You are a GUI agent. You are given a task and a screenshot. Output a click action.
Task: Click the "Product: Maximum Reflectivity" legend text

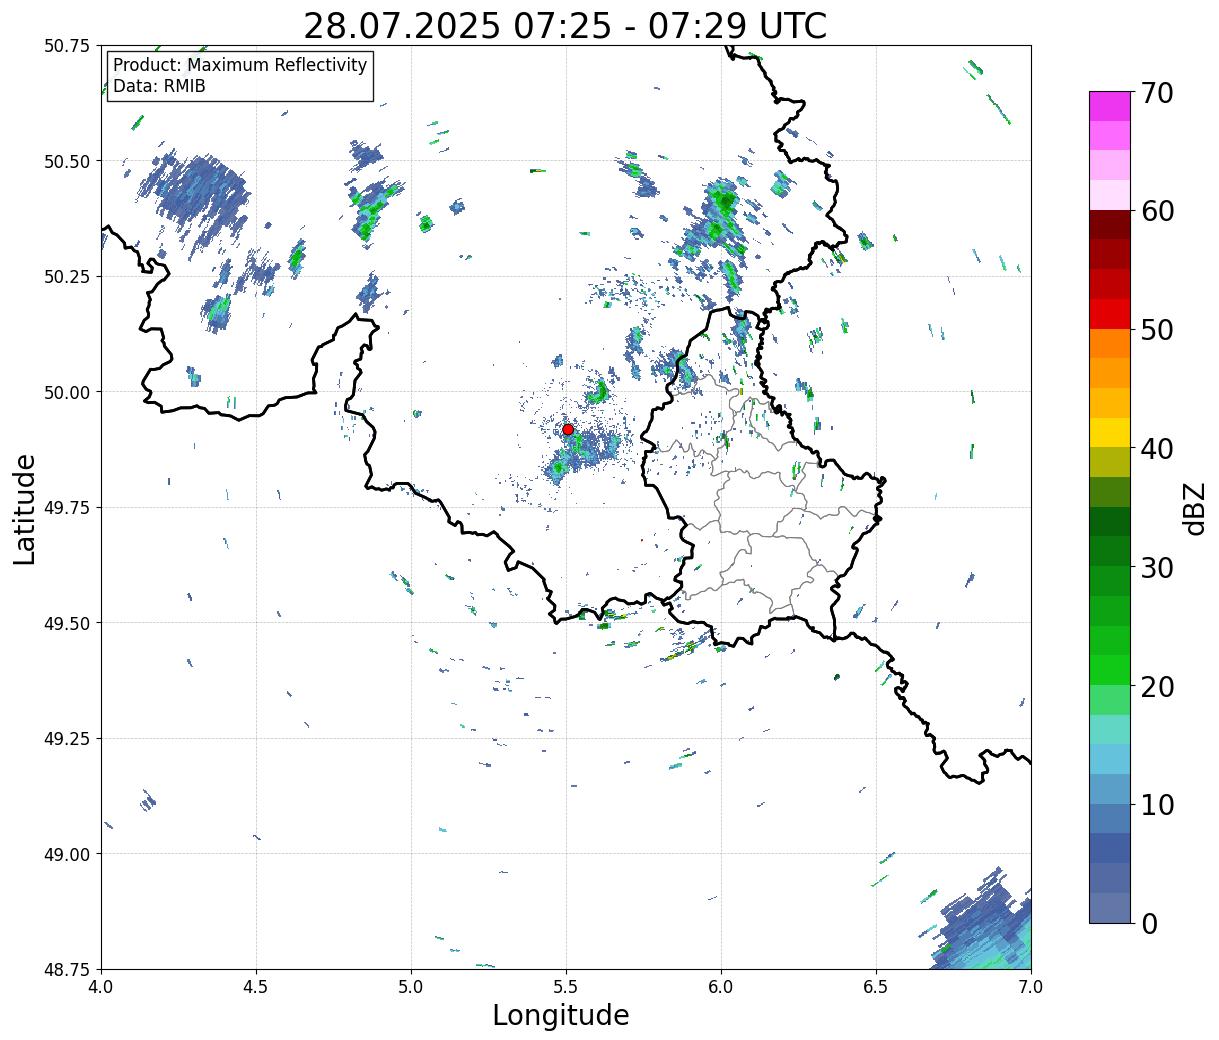click(x=240, y=65)
